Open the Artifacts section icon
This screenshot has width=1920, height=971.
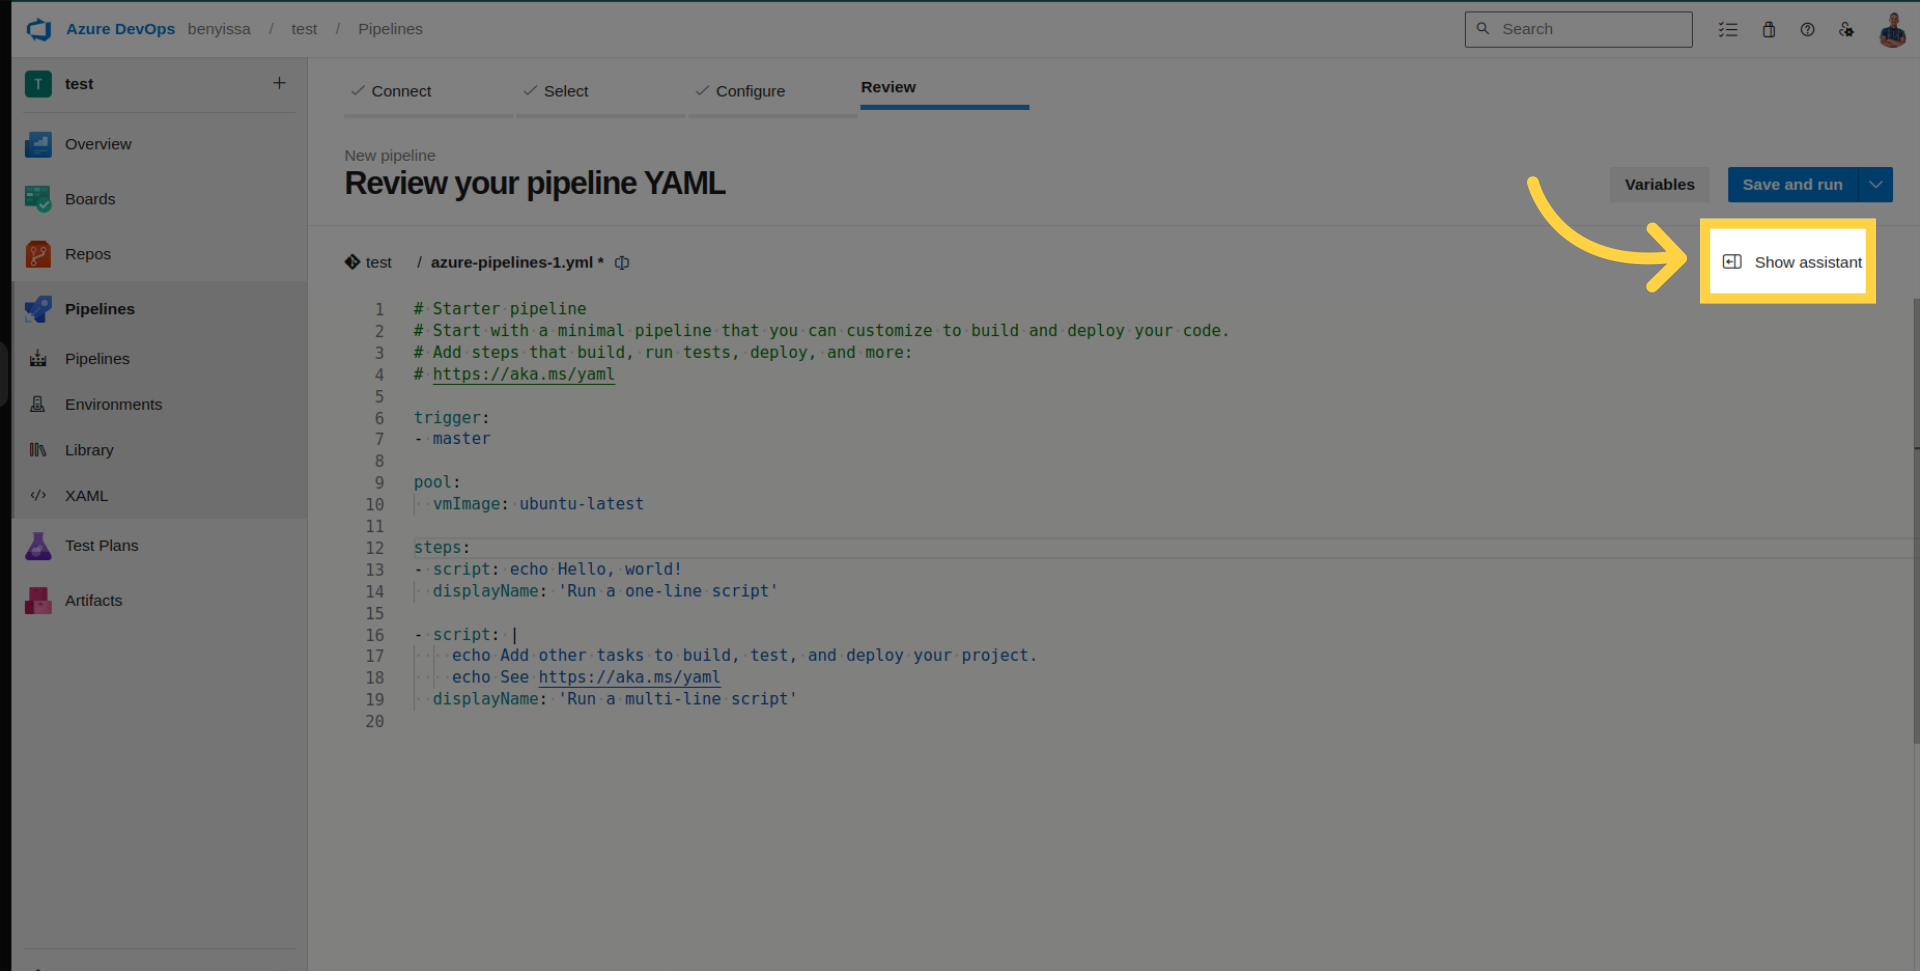tap(38, 601)
